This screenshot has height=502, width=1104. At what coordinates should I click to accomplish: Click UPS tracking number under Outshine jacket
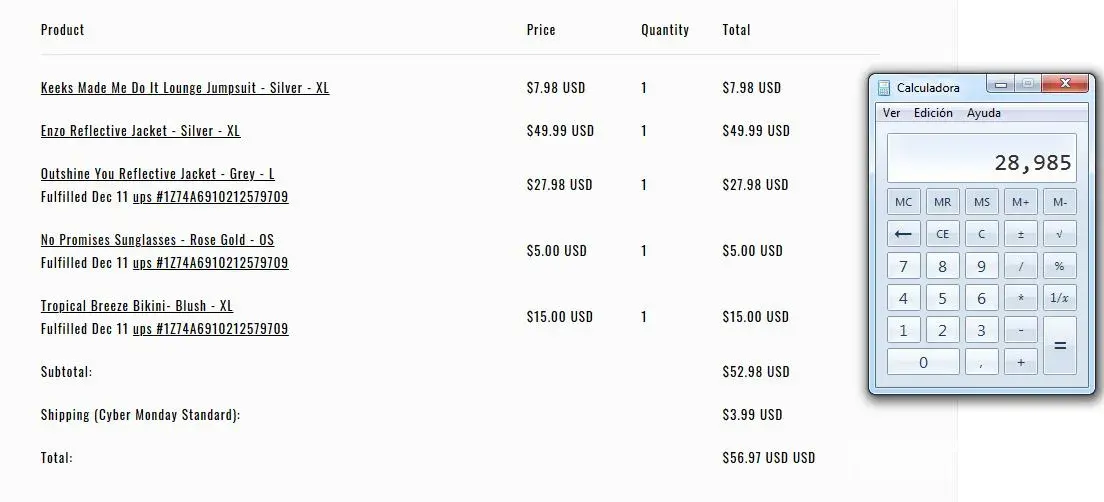pyautogui.click(x=211, y=197)
